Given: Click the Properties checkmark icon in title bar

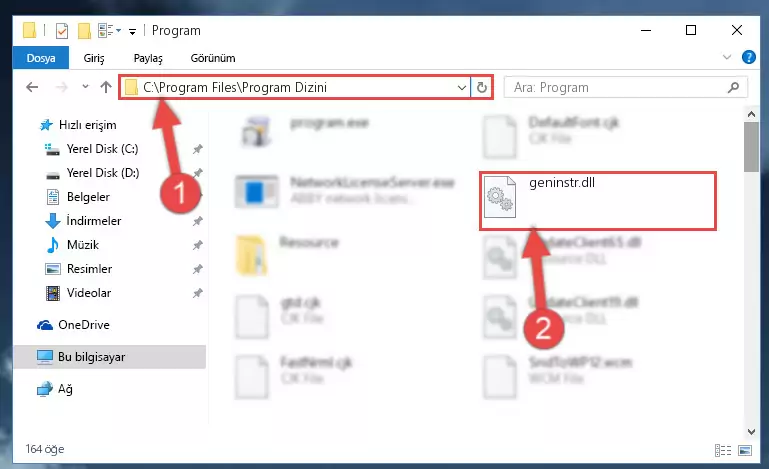Looking at the screenshot, I should [62, 31].
